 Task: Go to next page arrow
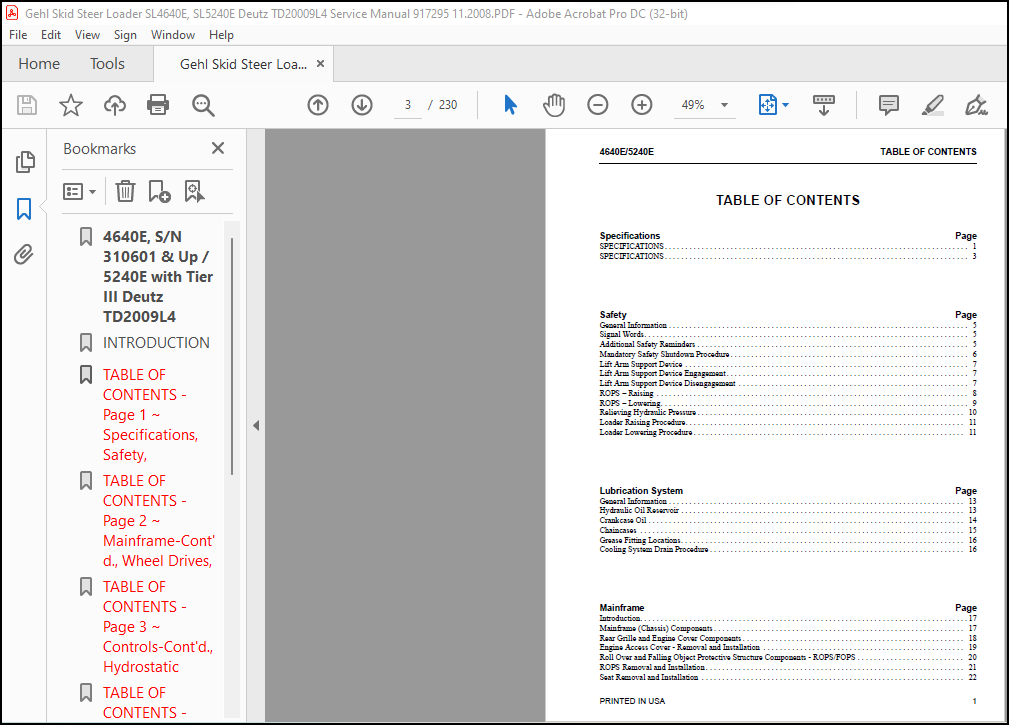(362, 105)
